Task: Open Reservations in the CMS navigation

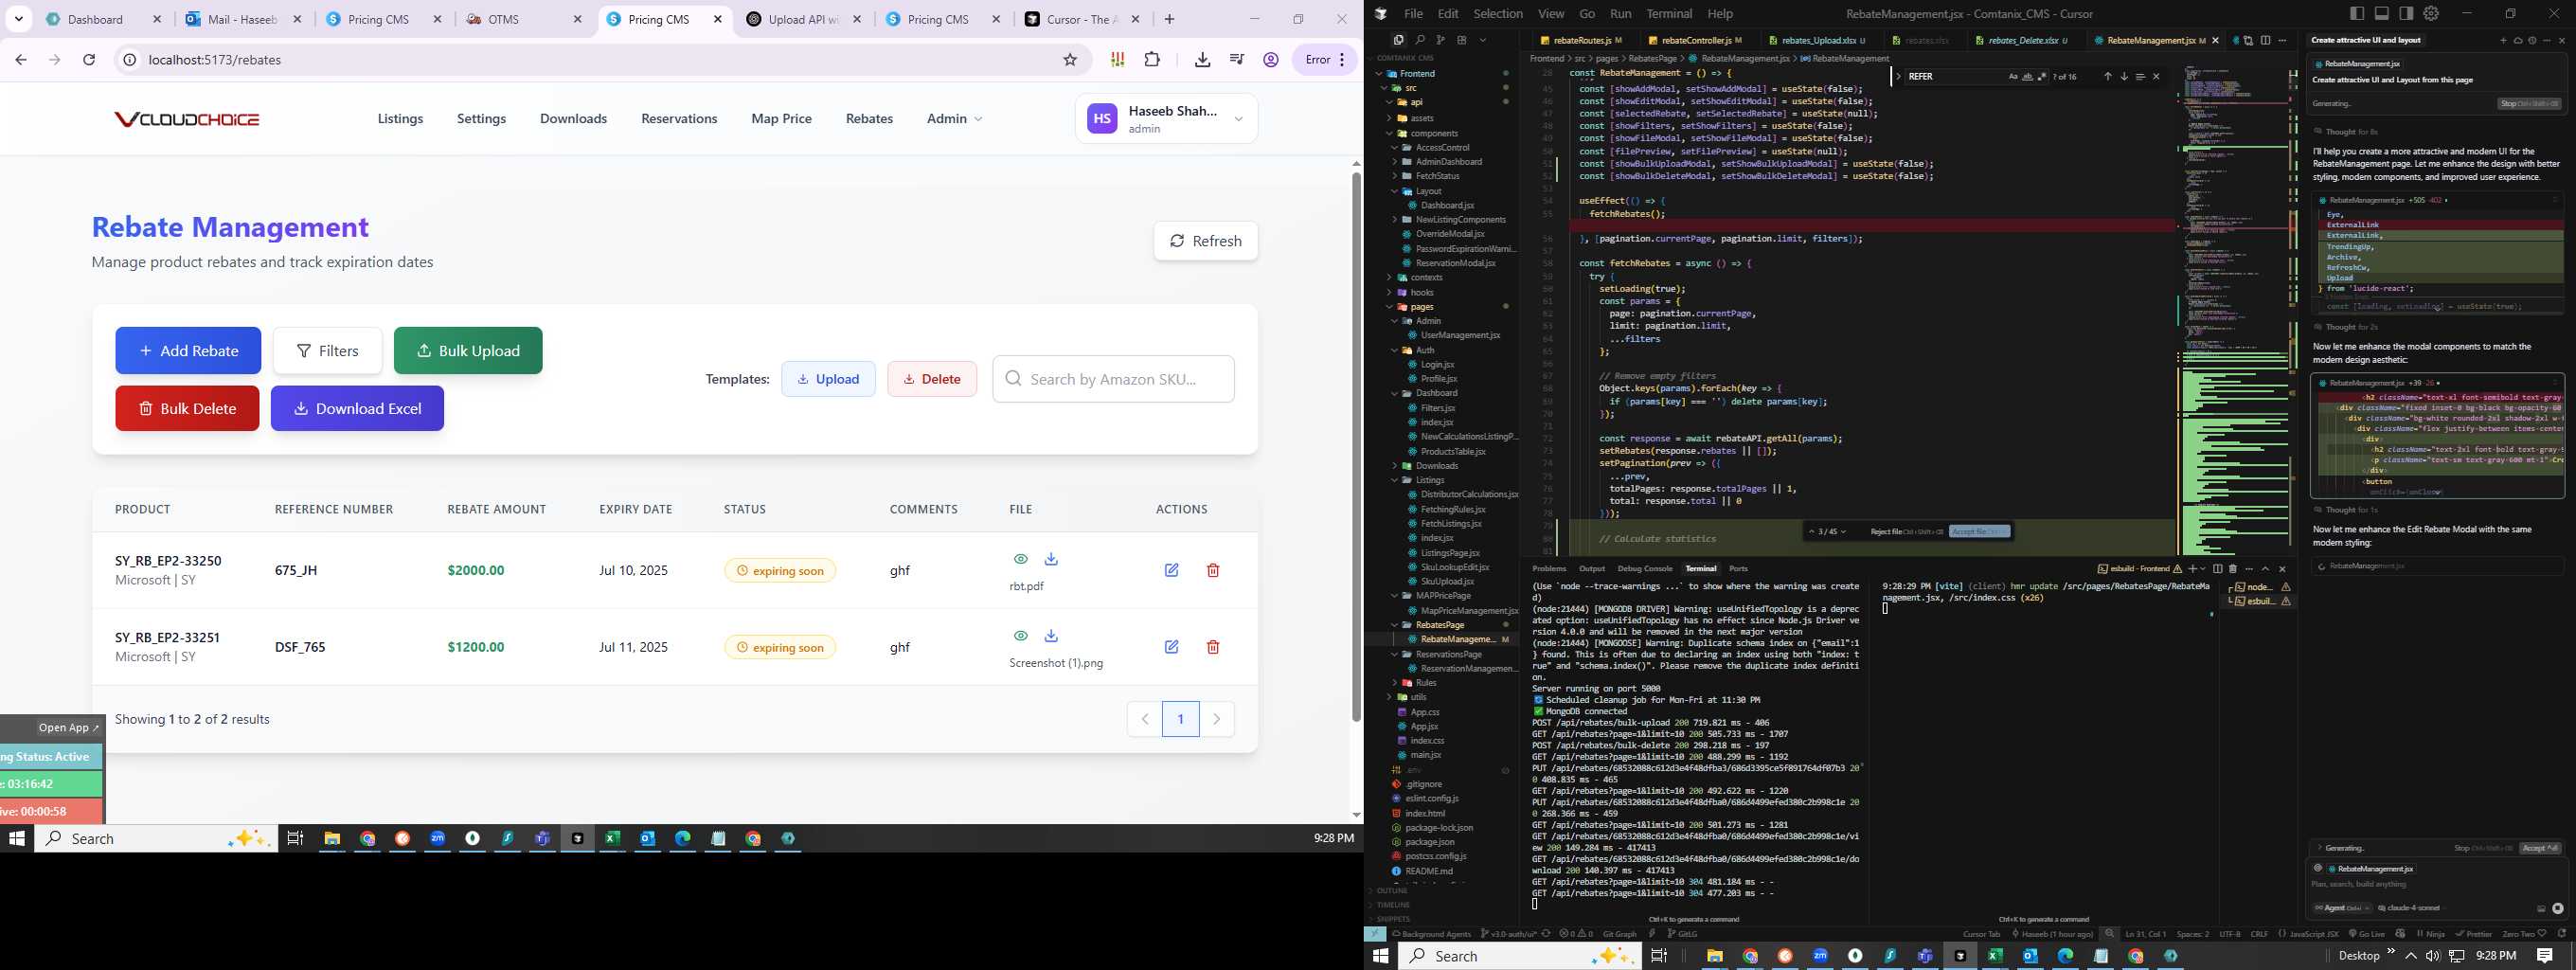Action: 679,119
